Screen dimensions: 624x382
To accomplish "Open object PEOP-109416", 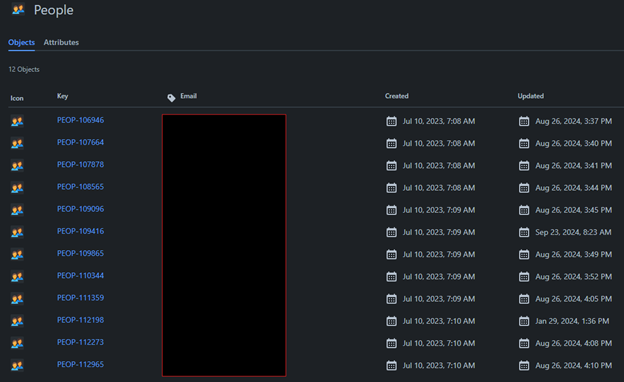I will click(x=80, y=231).
